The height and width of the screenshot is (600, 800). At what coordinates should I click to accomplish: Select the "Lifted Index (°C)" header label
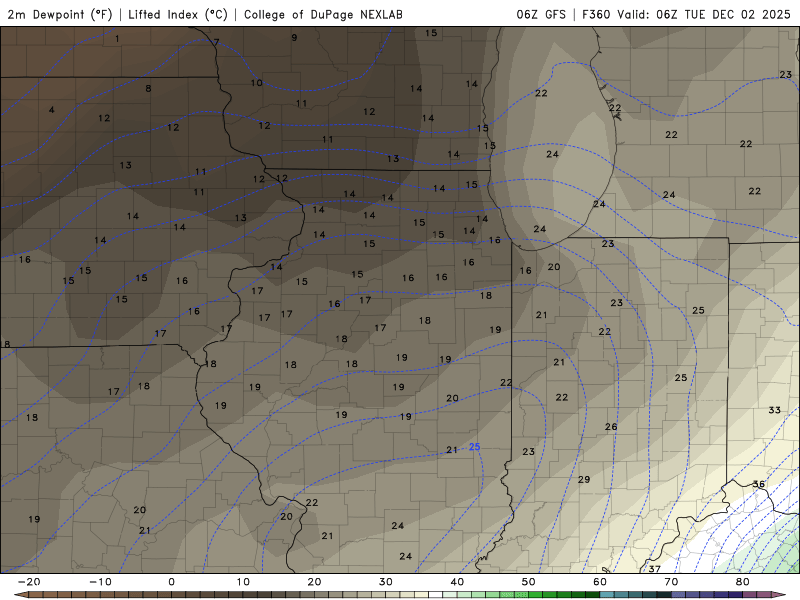pyautogui.click(x=178, y=14)
